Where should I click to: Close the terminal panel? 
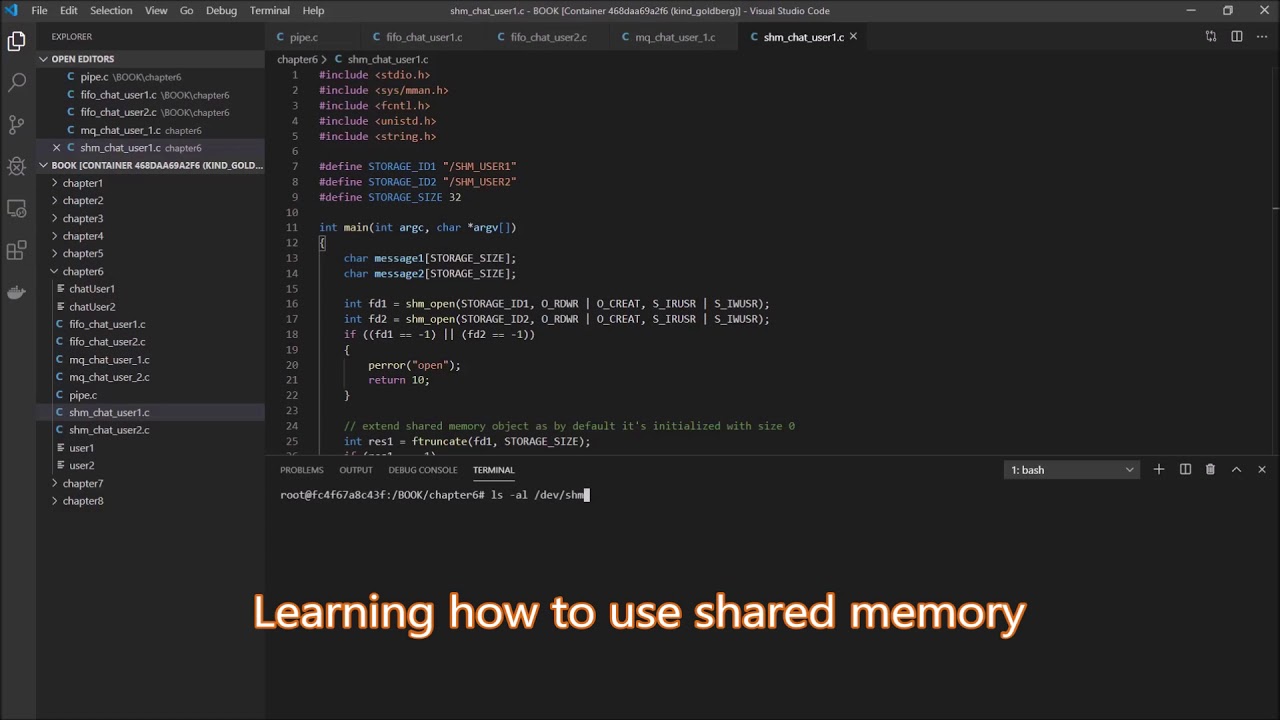1262,469
